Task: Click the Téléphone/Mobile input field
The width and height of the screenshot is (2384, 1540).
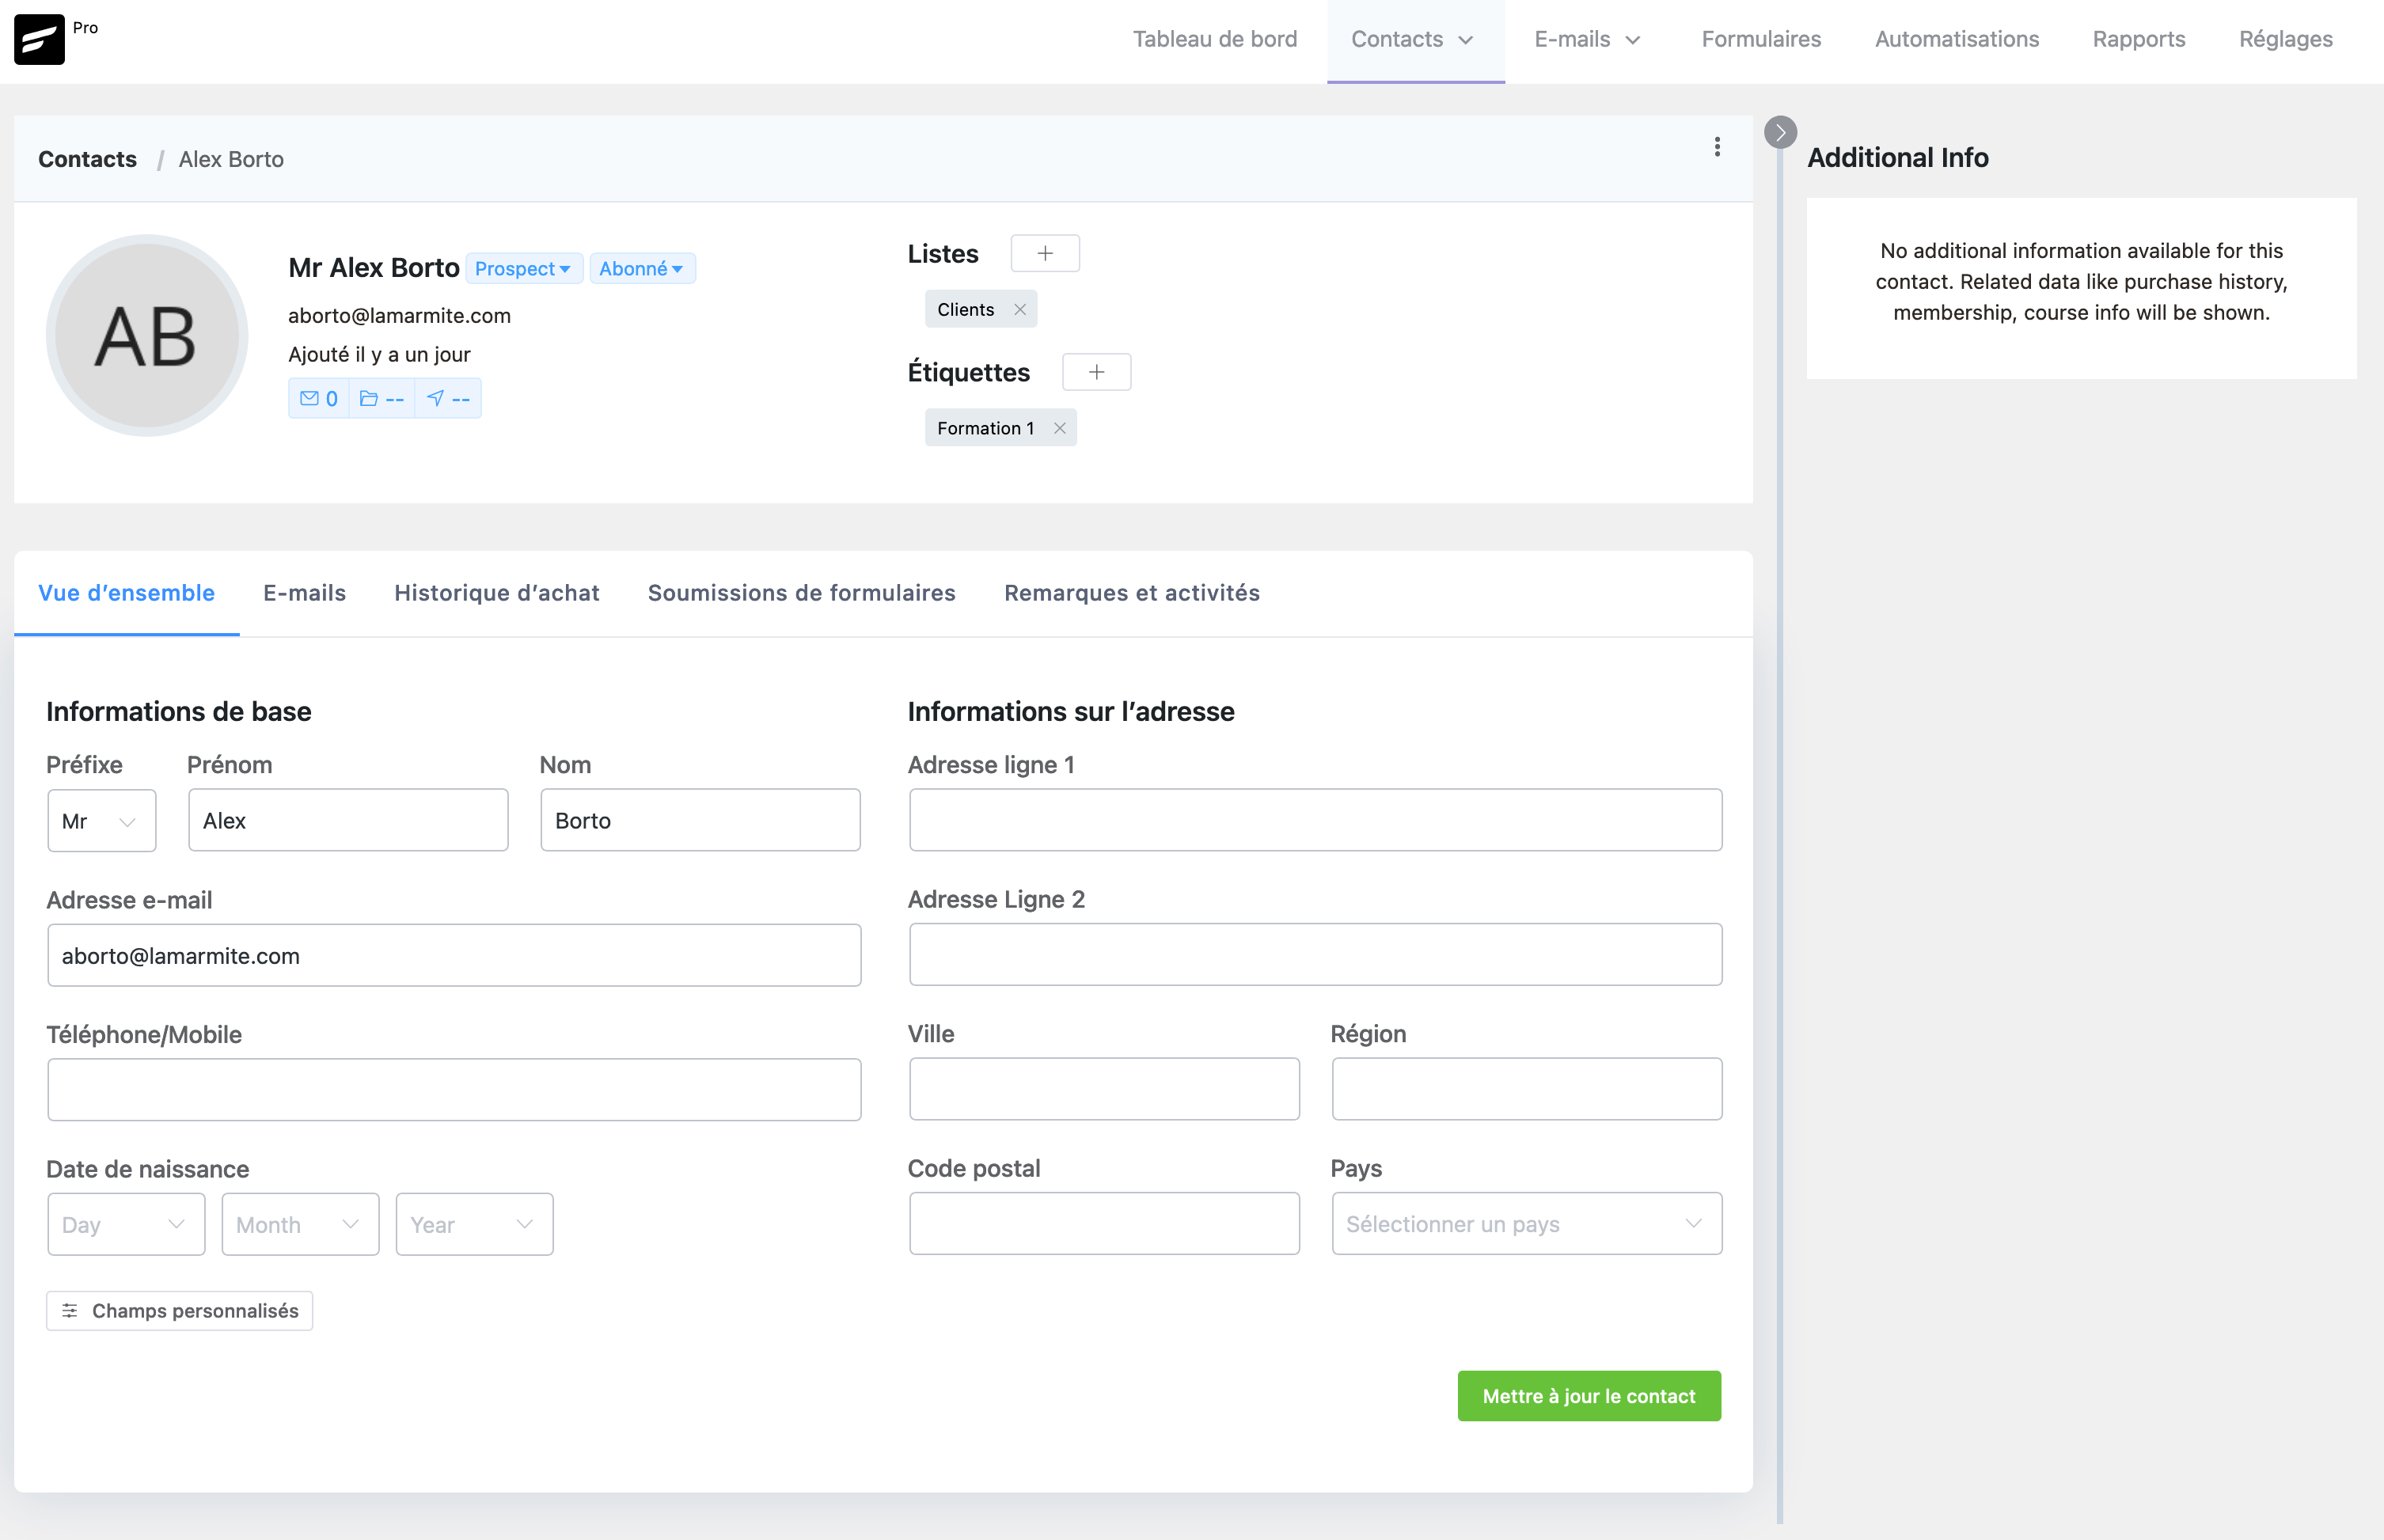Action: (454, 1089)
